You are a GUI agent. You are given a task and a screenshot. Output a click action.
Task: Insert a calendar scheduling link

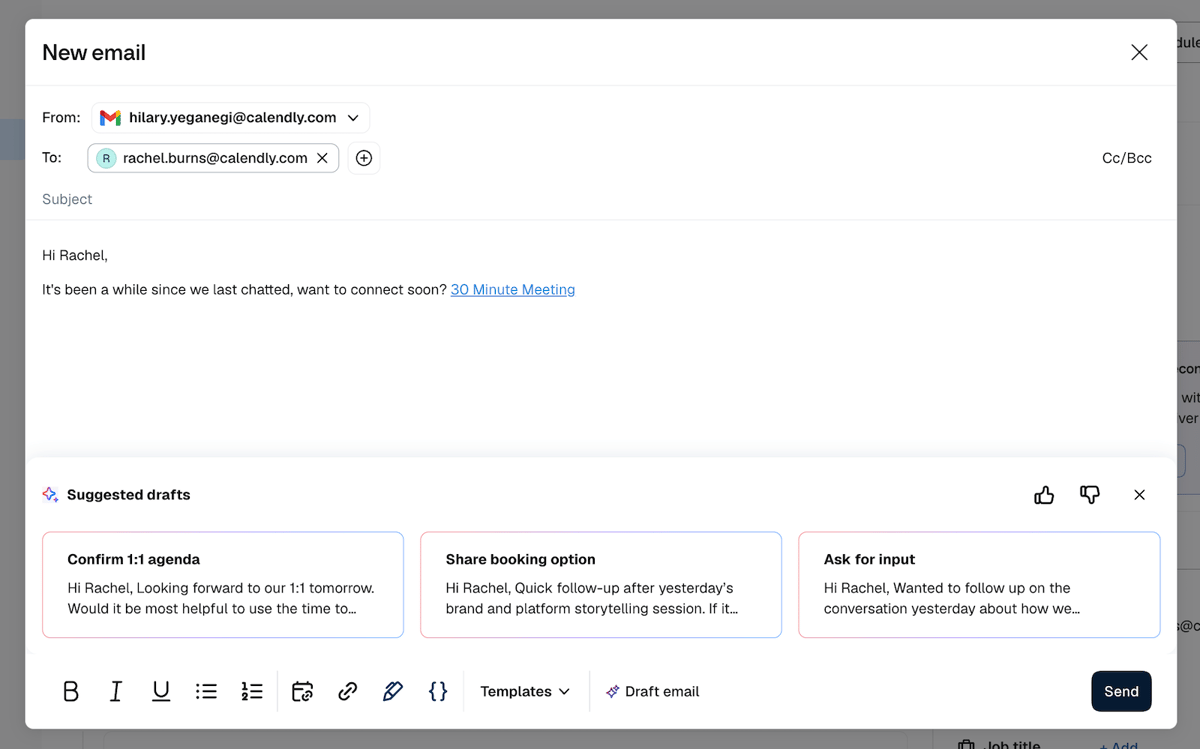click(302, 691)
